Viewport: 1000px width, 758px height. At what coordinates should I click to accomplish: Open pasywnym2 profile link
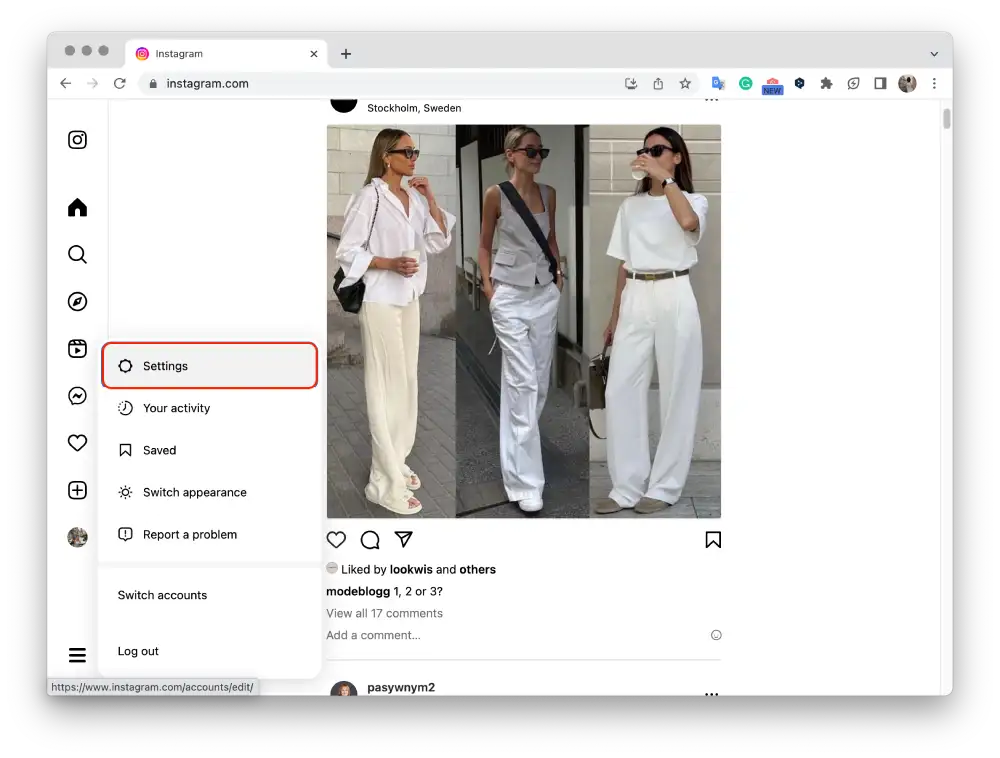tap(401, 687)
